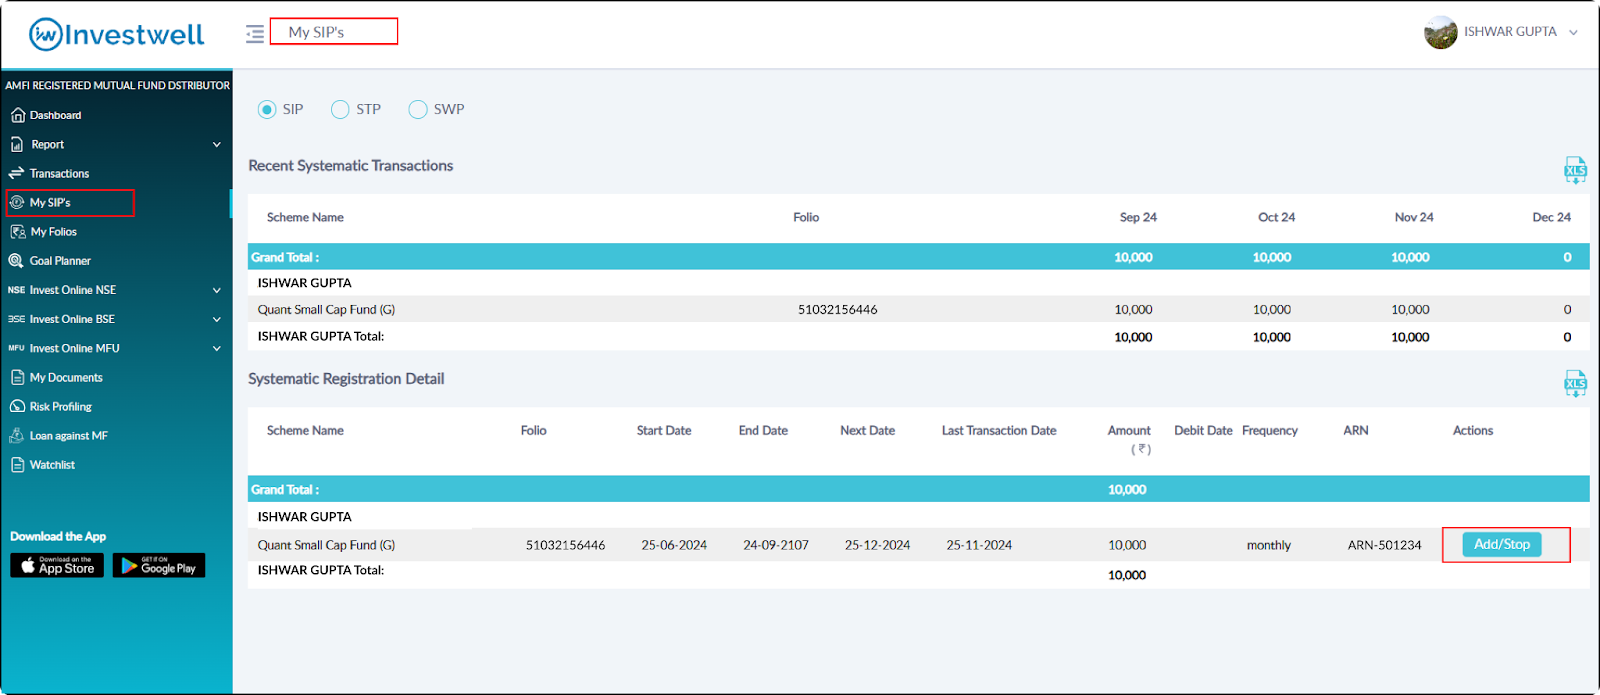Open Watchlist menu item
1600x695 pixels.
(52, 465)
